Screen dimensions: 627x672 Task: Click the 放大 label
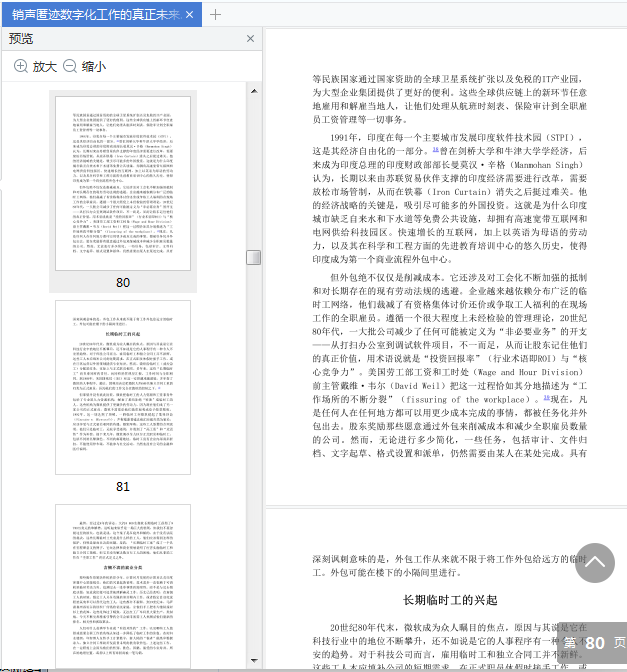(45, 66)
